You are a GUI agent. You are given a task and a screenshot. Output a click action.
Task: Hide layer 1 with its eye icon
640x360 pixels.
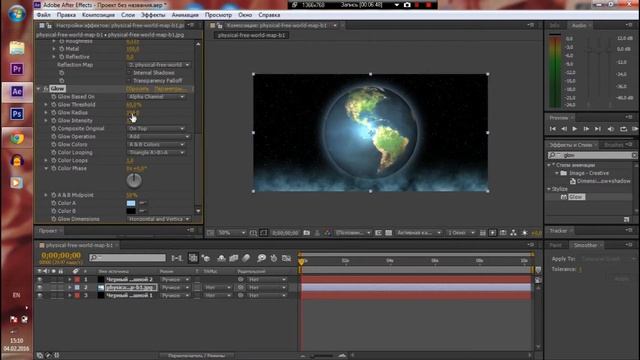pyautogui.click(x=40, y=280)
